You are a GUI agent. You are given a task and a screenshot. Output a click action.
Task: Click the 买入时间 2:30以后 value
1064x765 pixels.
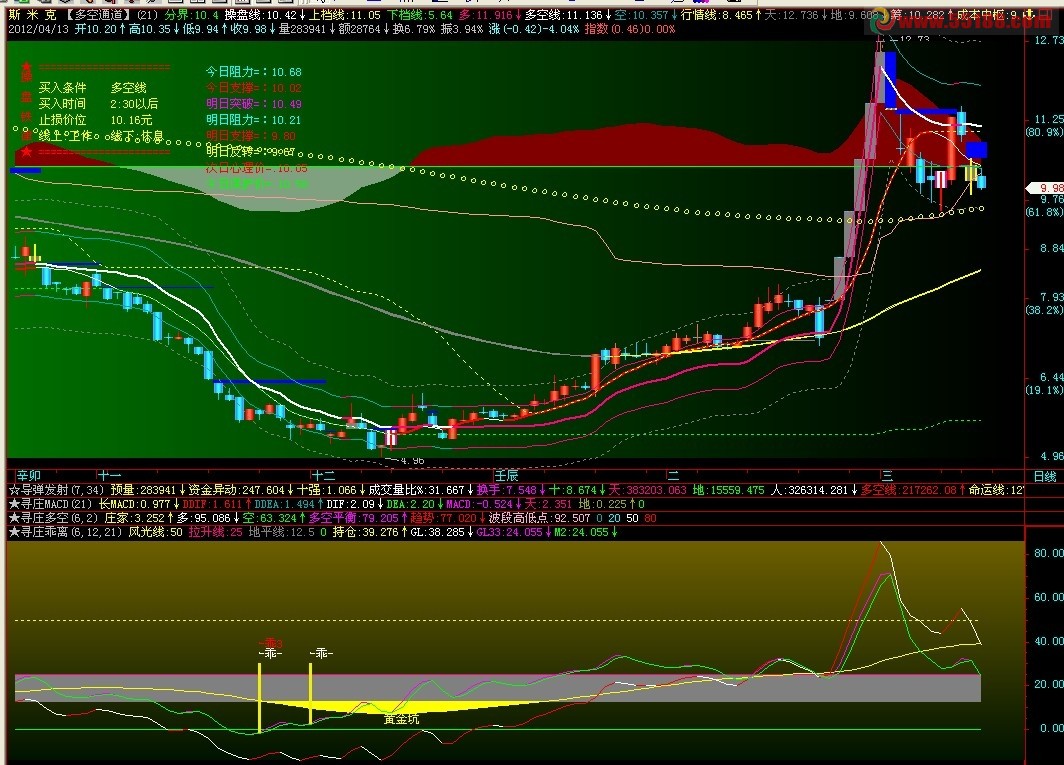click(x=134, y=104)
